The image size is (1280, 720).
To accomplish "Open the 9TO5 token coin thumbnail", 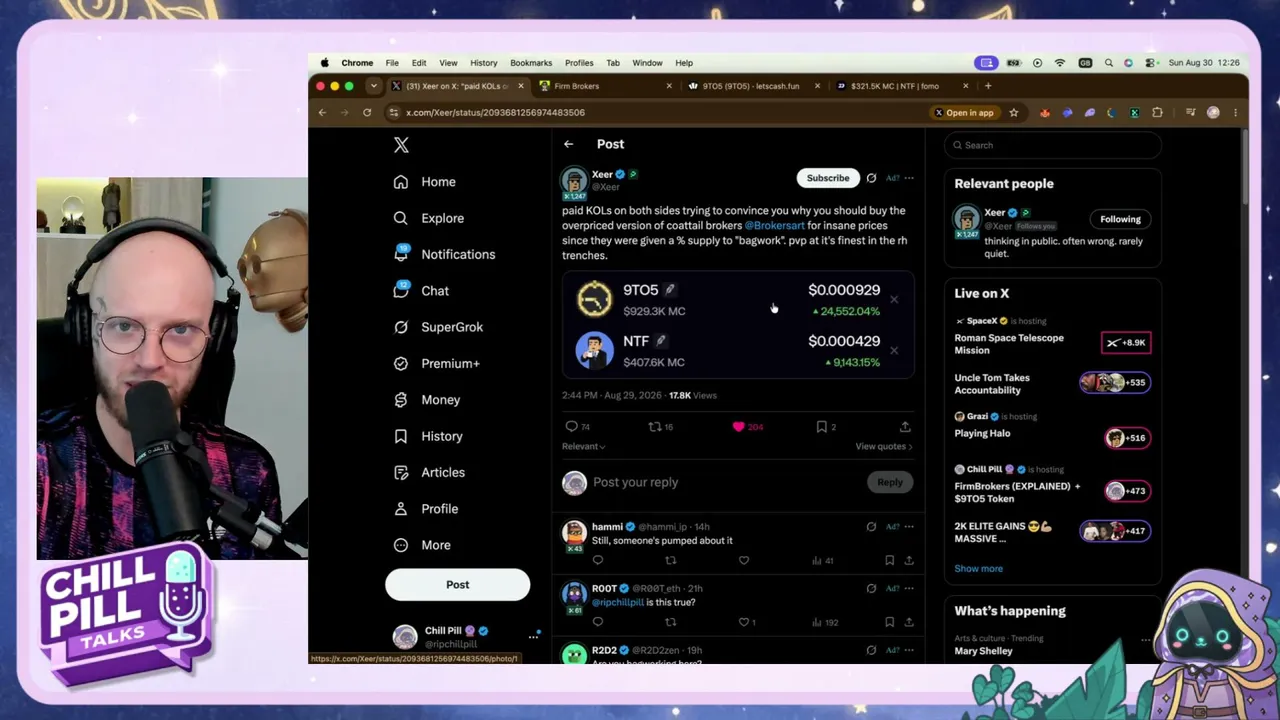I will [x=595, y=299].
